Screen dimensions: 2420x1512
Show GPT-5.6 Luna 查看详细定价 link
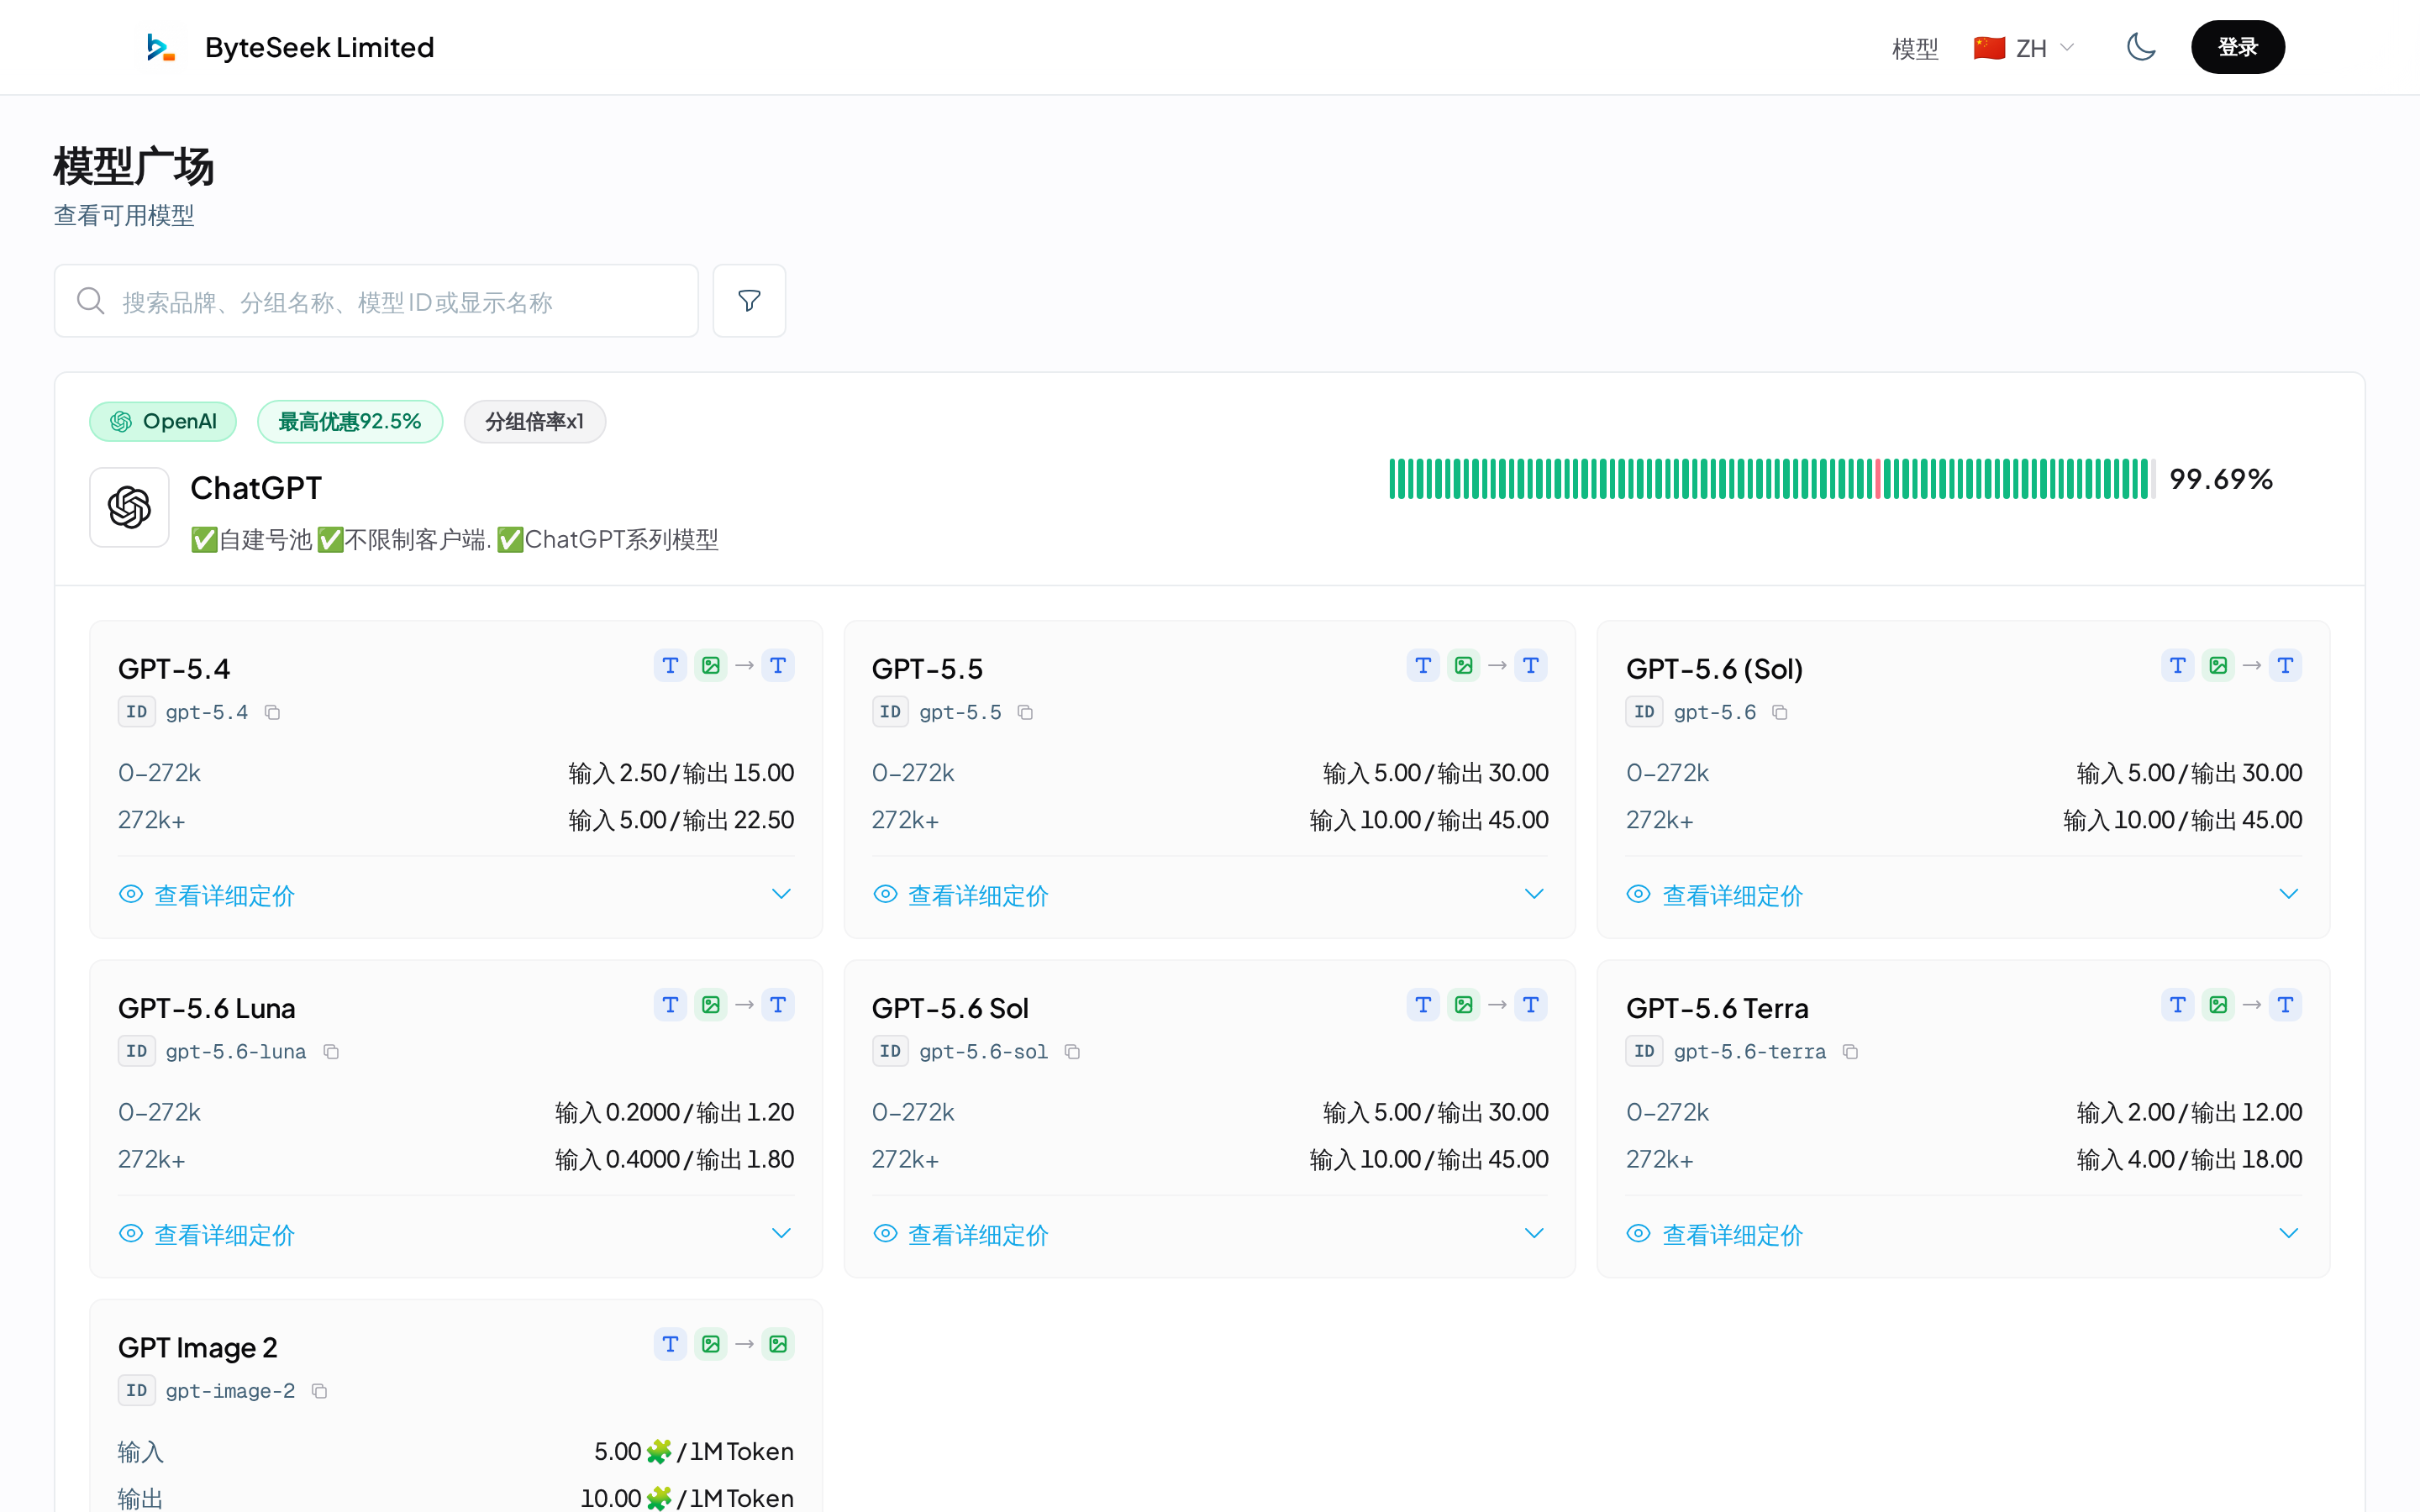(207, 1234)
